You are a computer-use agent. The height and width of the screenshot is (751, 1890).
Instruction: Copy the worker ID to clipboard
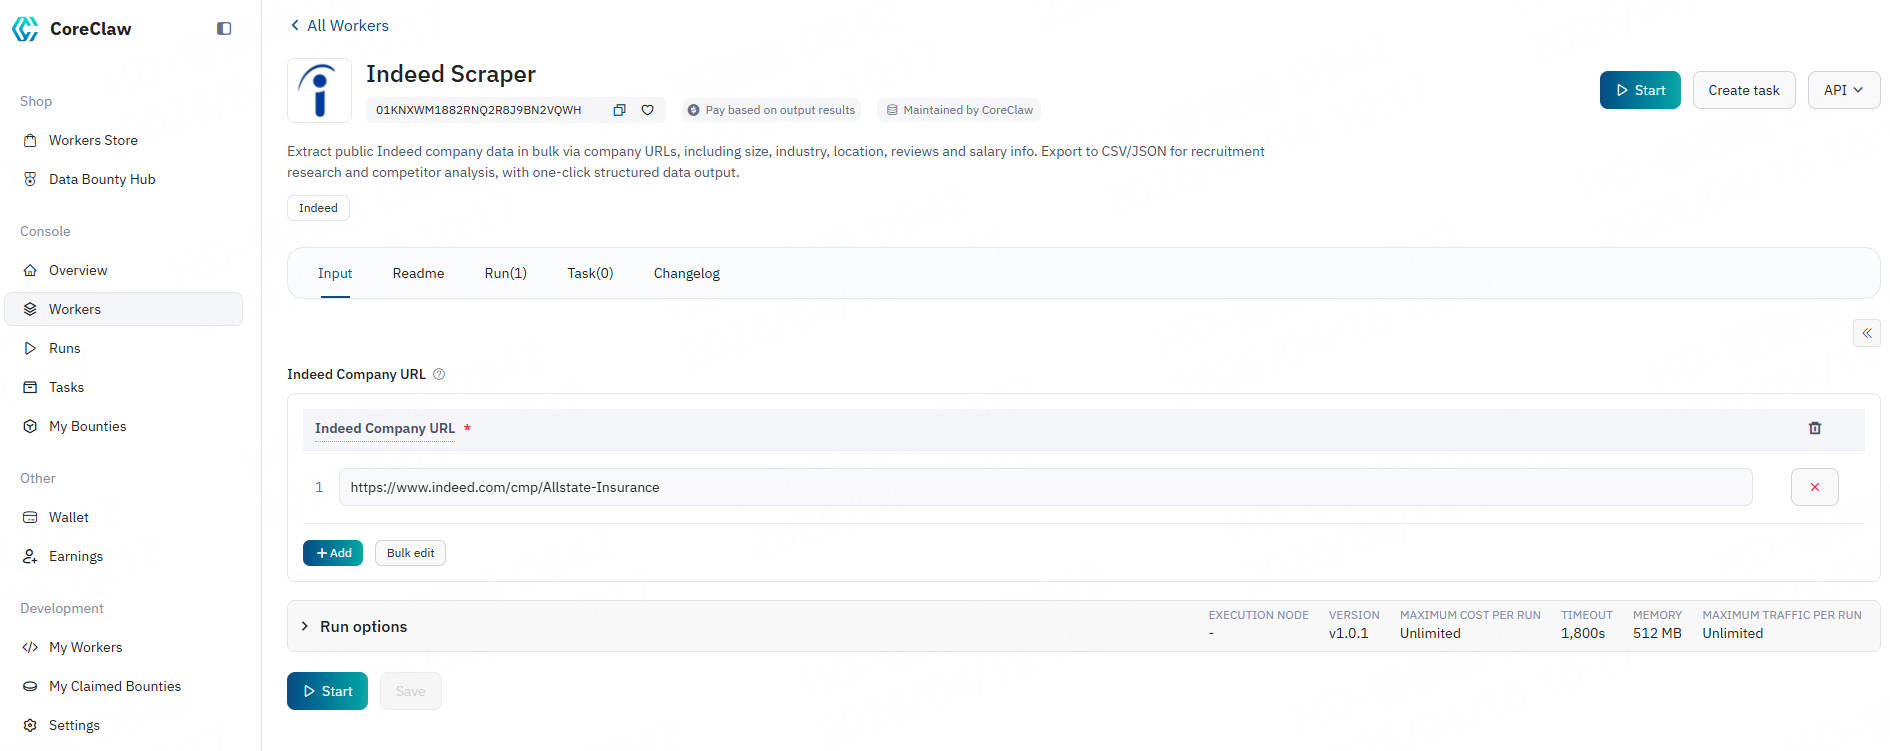pyautogui.click(x=619, y=110)
